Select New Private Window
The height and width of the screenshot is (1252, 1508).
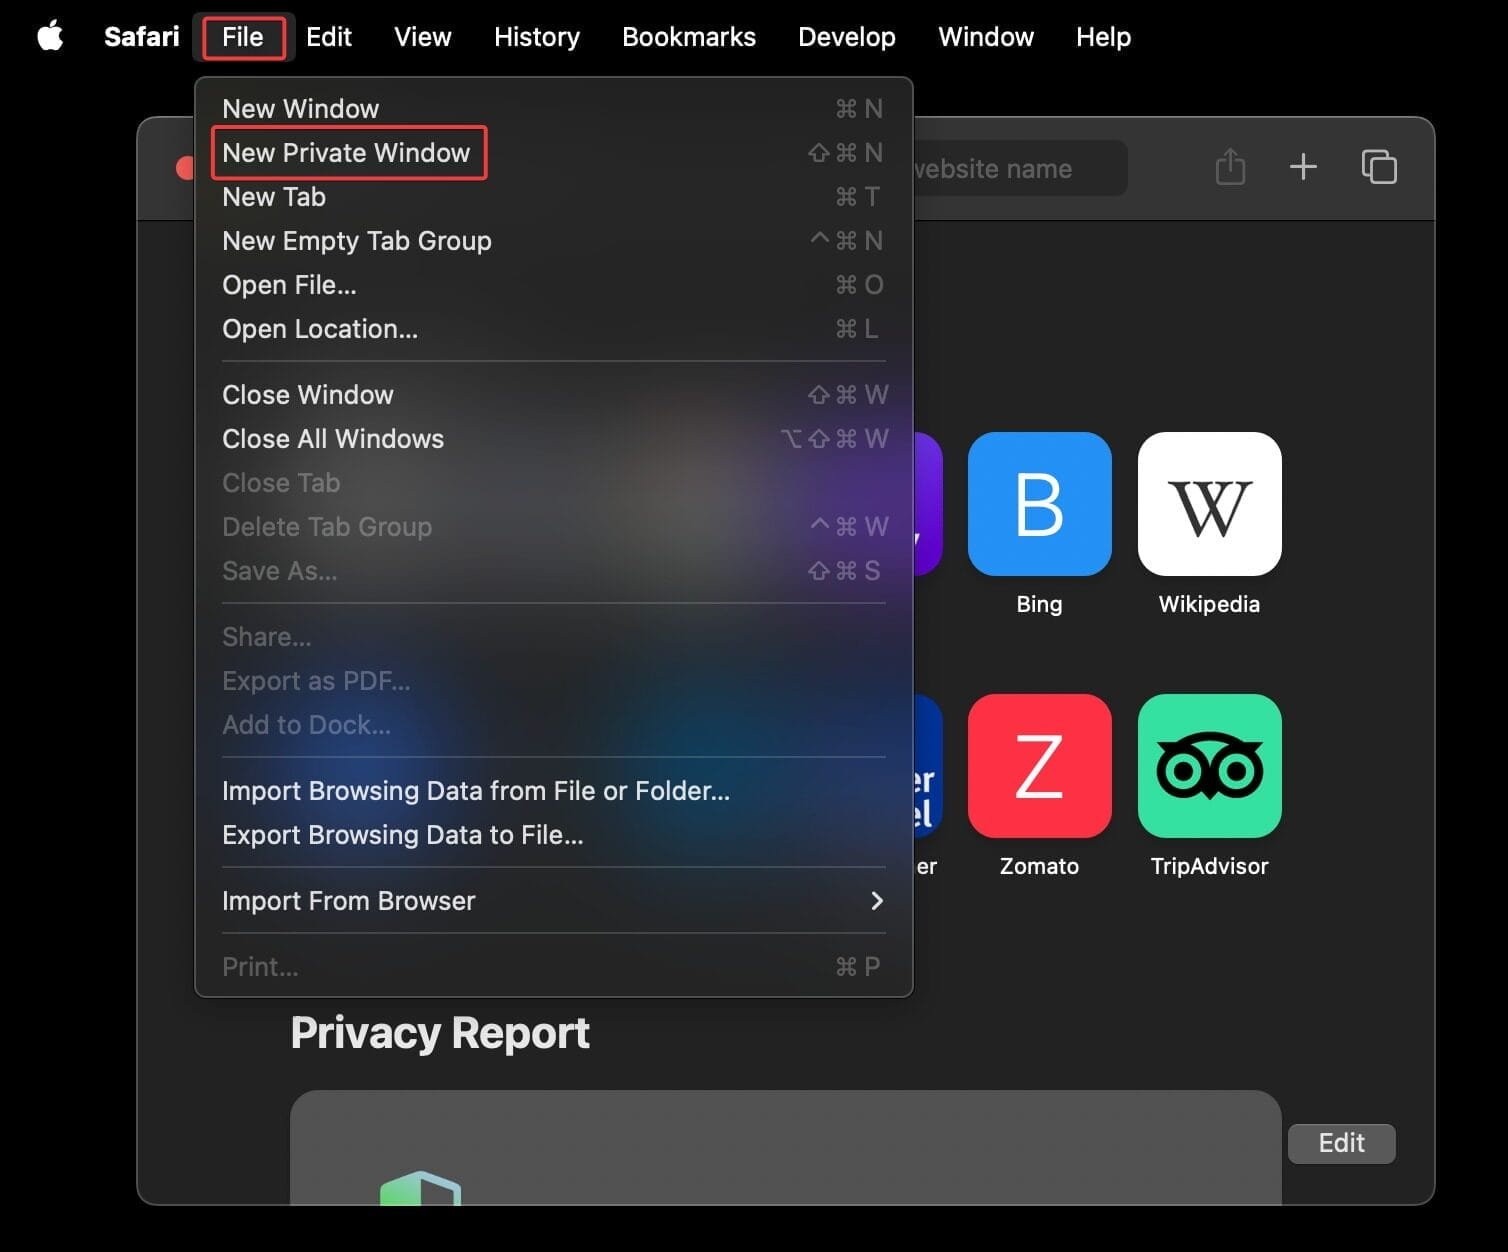[x=347, y=153]
